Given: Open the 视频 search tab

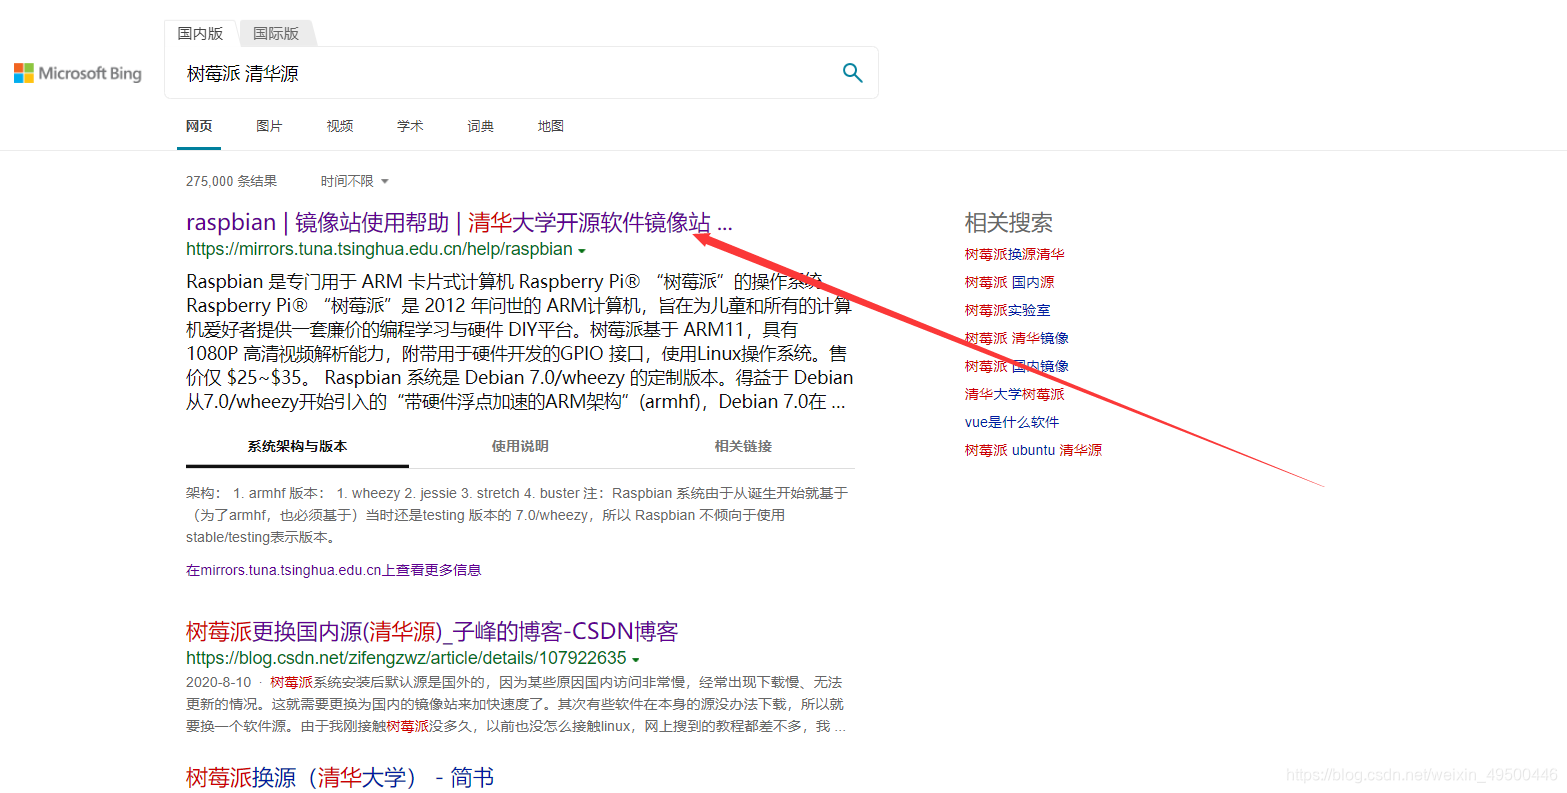Looking at the screenshot, I should [x=340, y=126].
